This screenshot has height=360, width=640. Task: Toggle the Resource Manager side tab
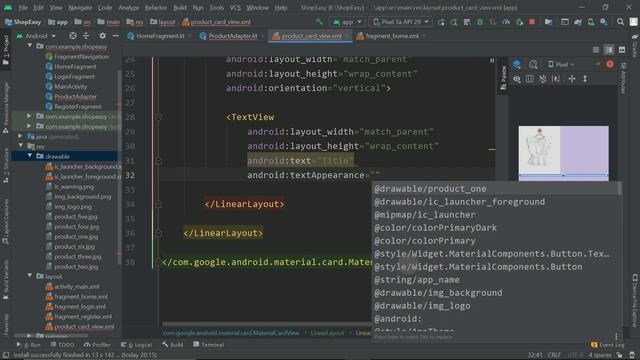pyautogui.click(x=6, y=108)
